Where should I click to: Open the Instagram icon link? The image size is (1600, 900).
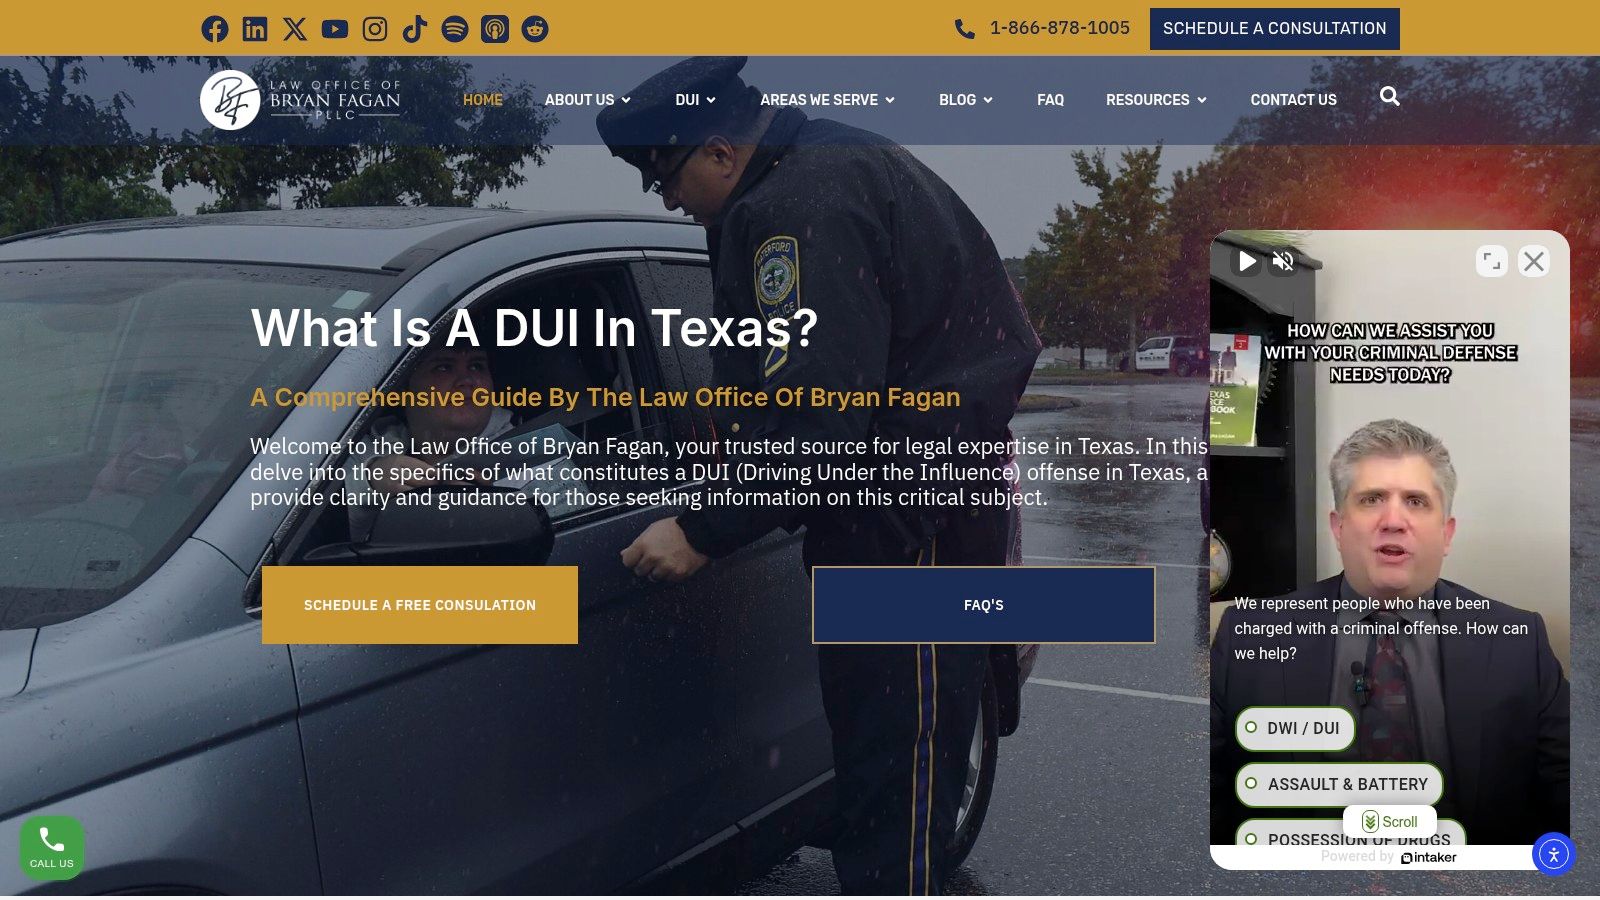(x=375, y=29)
